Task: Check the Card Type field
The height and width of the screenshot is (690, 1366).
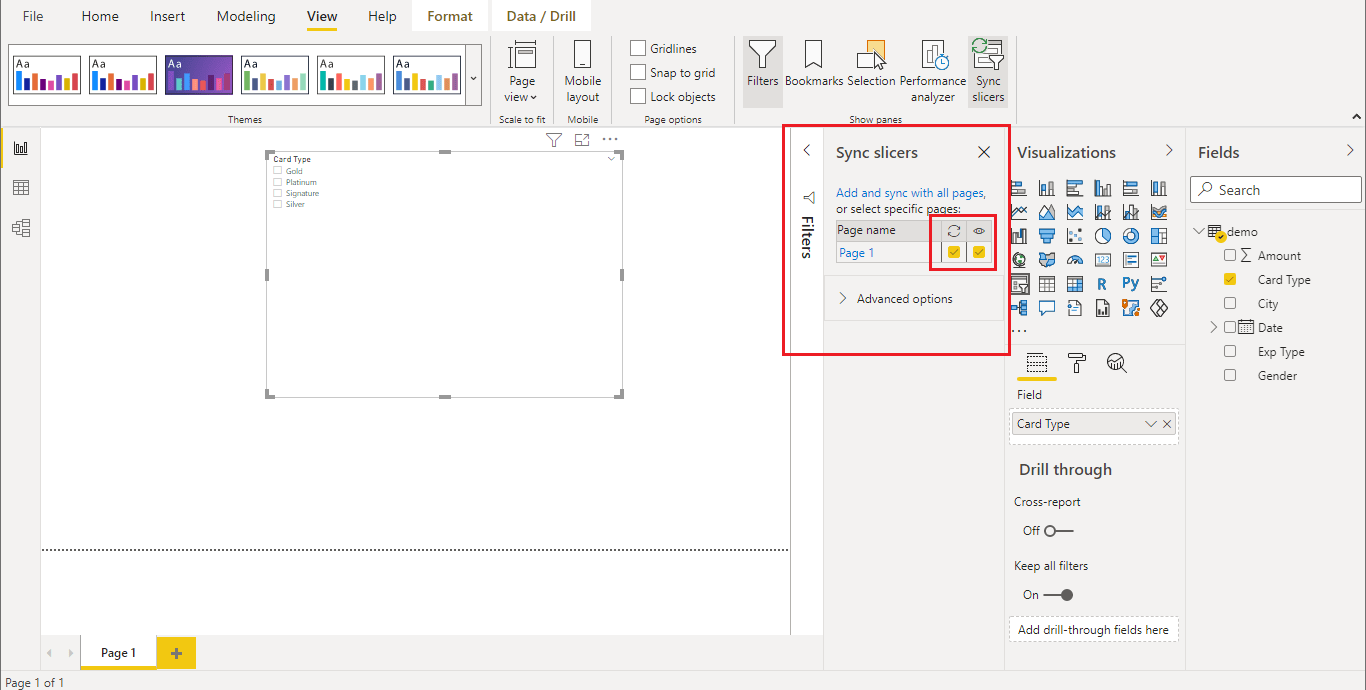Action: [x=1229, y=279]
